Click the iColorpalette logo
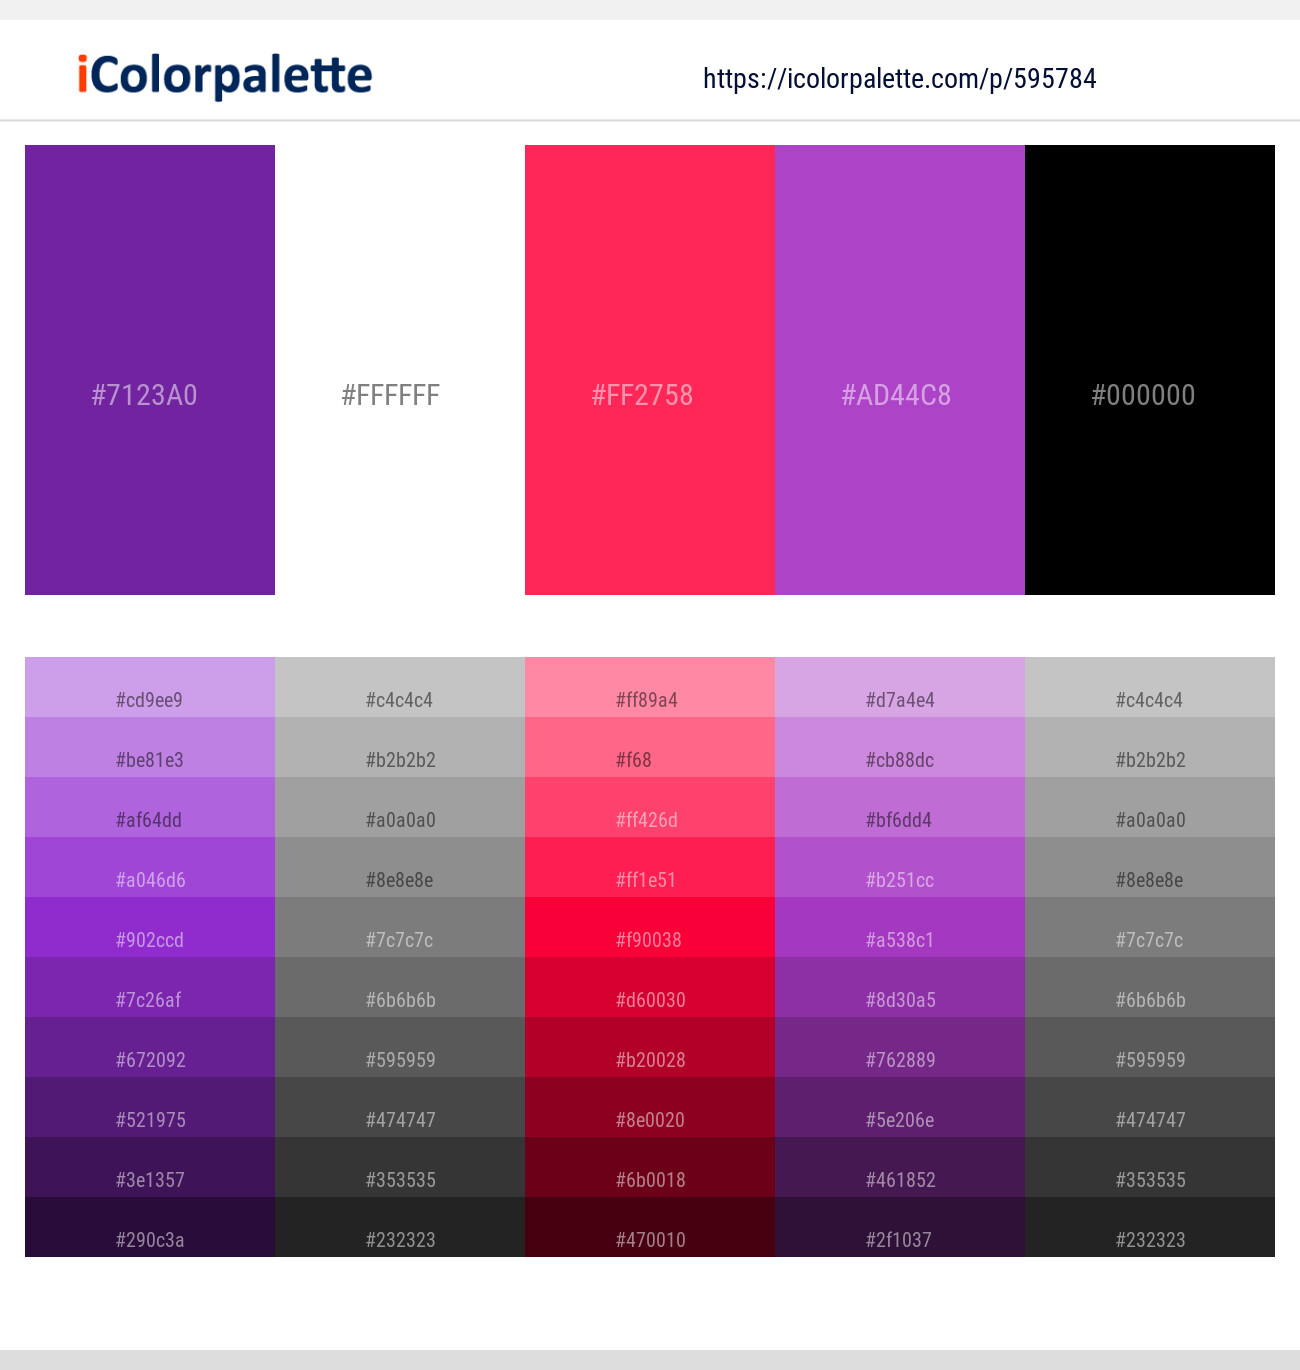 [225, 76]
